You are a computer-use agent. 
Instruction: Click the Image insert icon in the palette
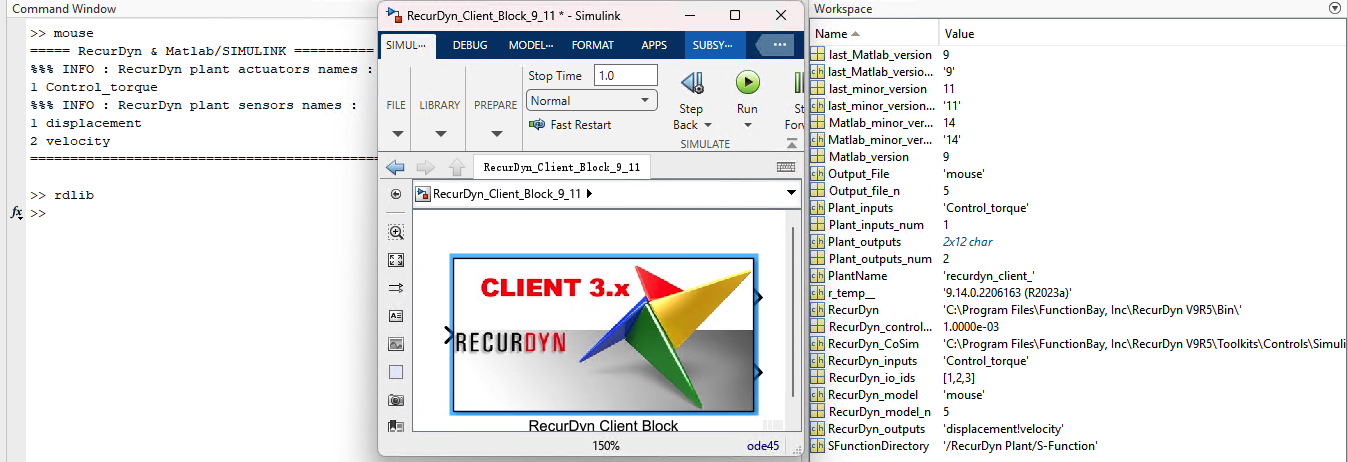pos(396,344)
